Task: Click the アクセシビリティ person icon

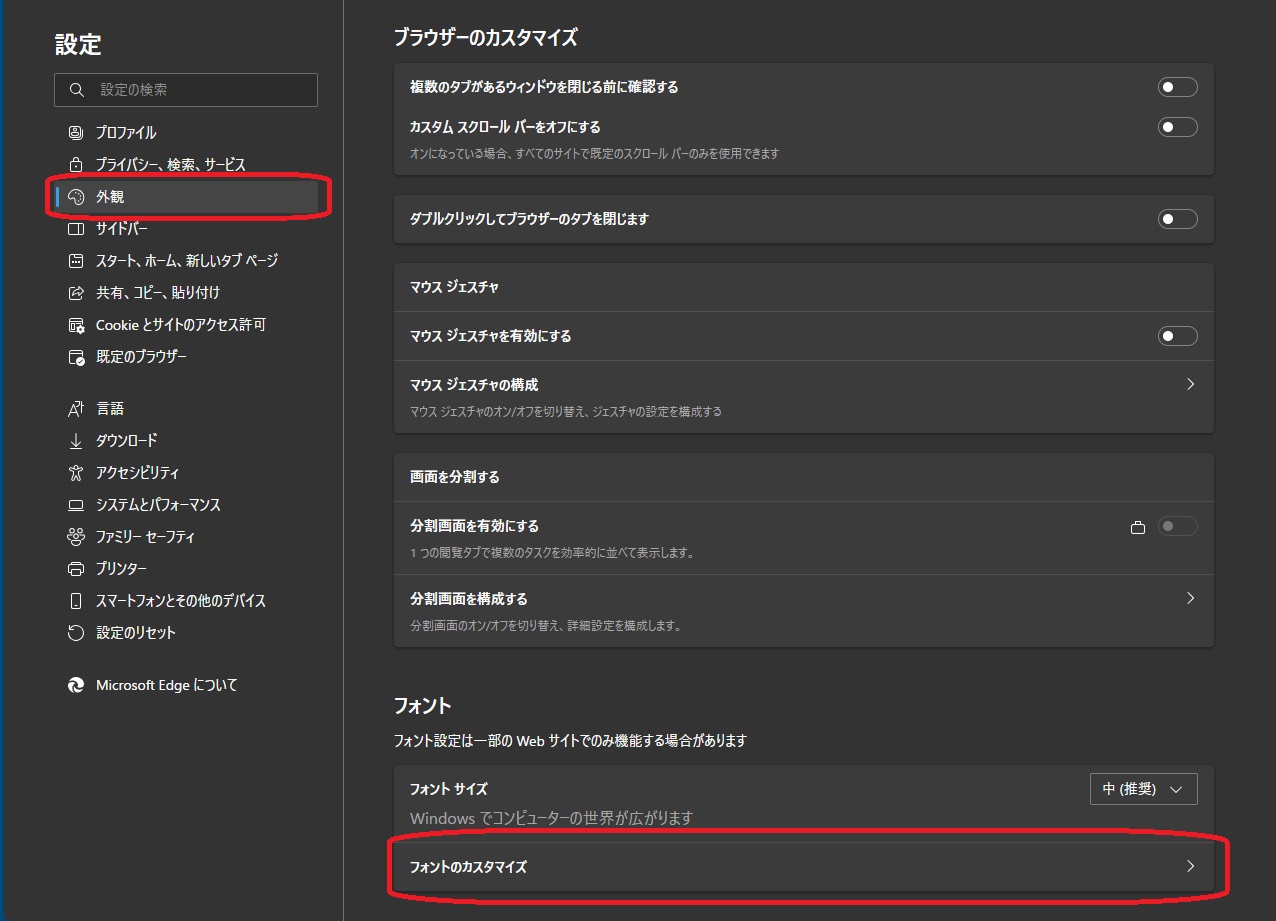Action: (76, 473)
